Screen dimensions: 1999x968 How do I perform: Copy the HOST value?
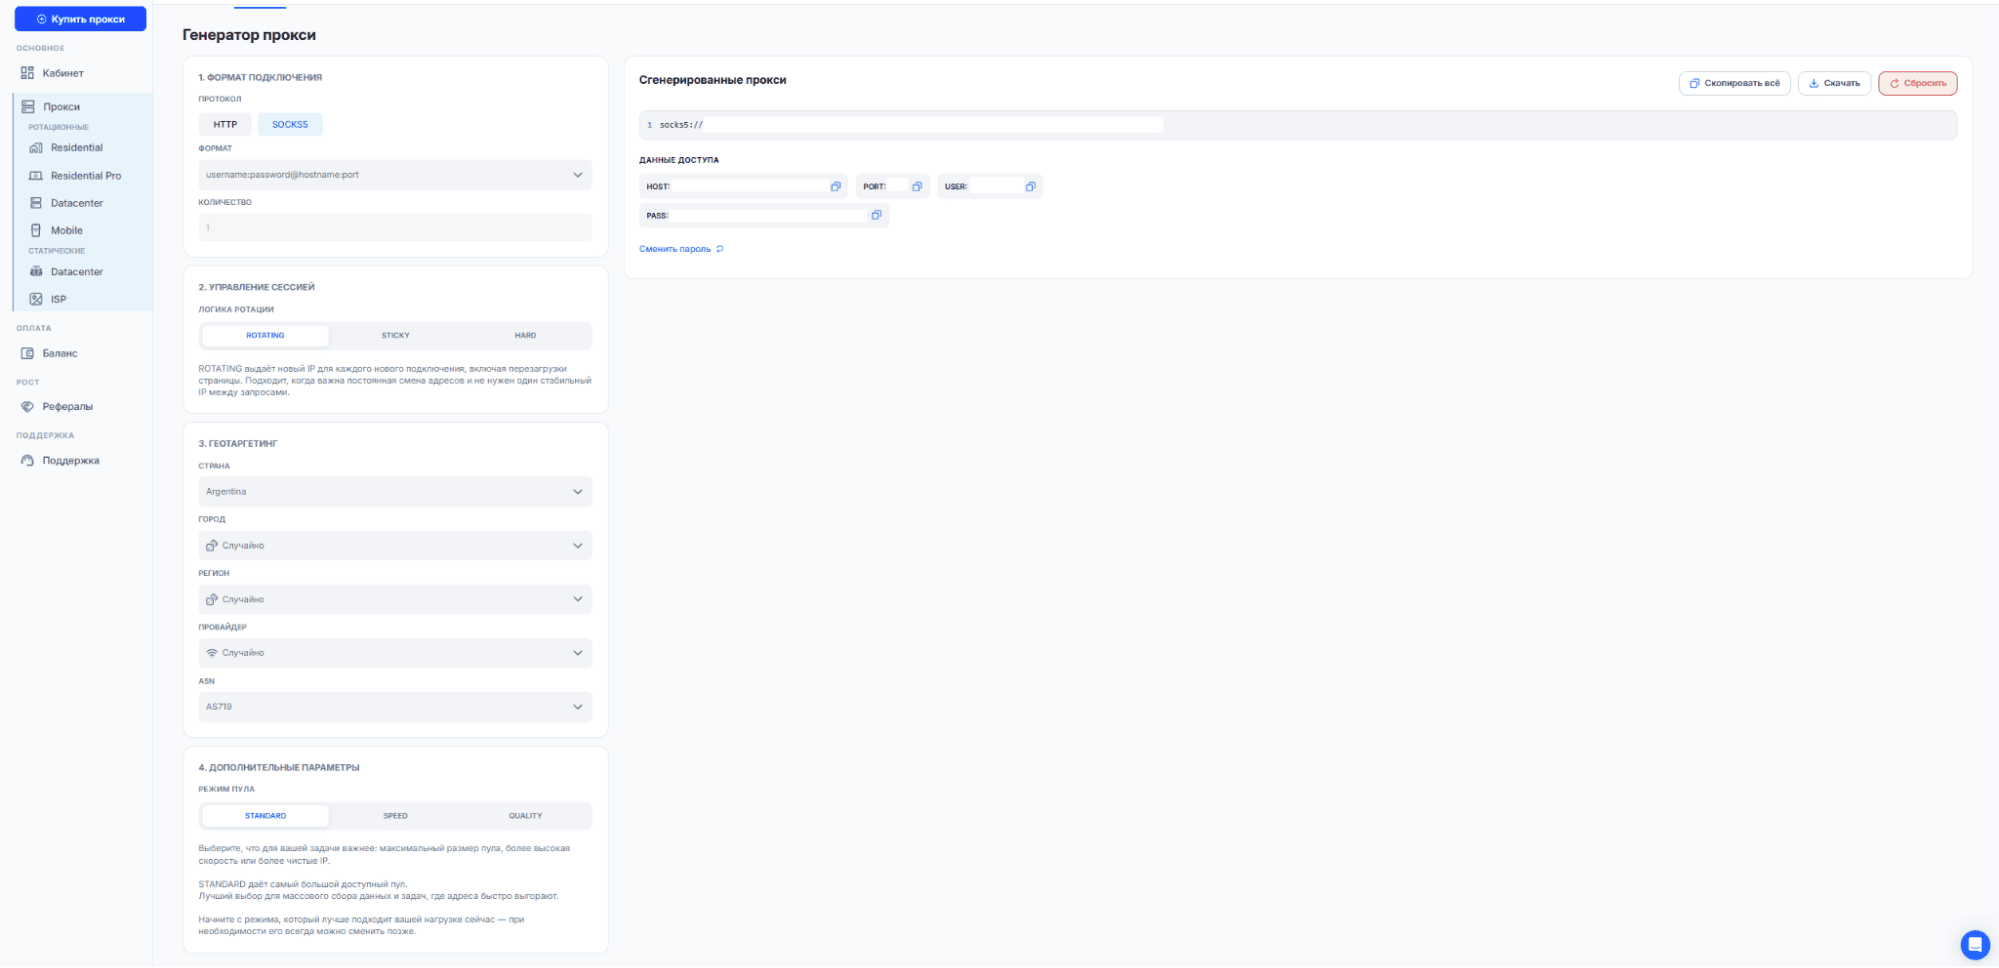(x=835, y=187)
